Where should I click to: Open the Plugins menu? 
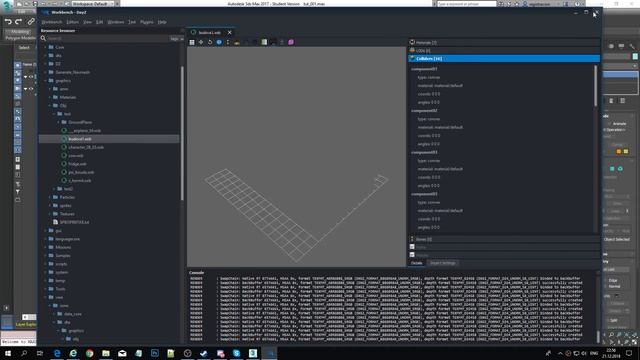point(147,22)
